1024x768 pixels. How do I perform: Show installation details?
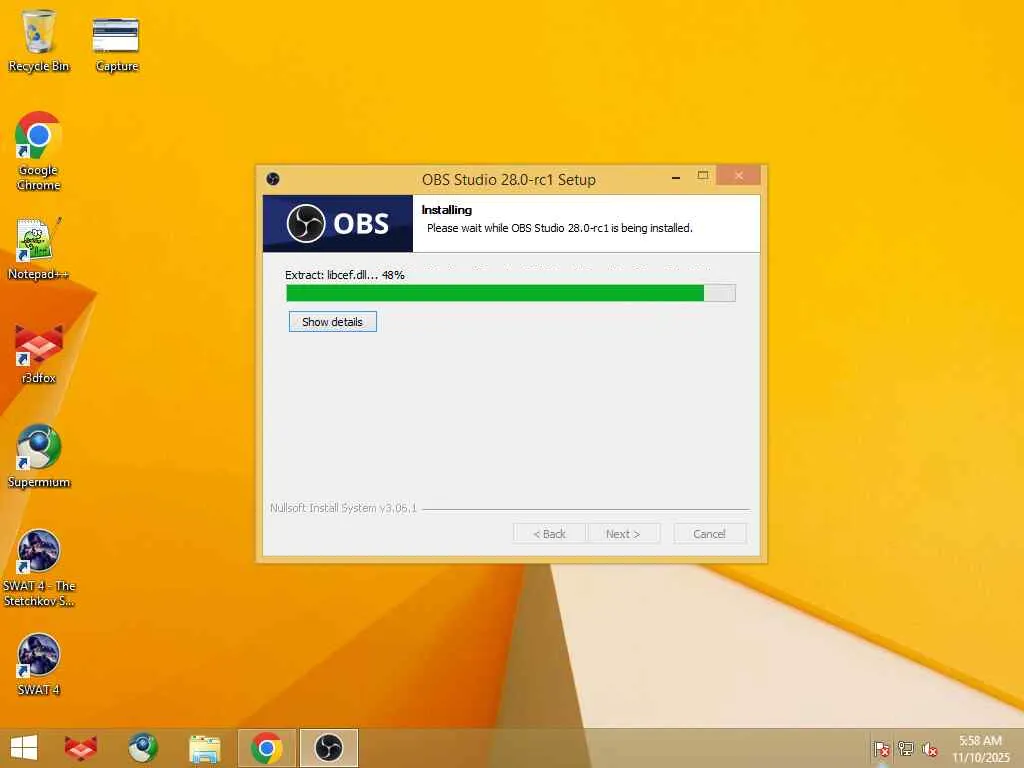click(332, 322)
